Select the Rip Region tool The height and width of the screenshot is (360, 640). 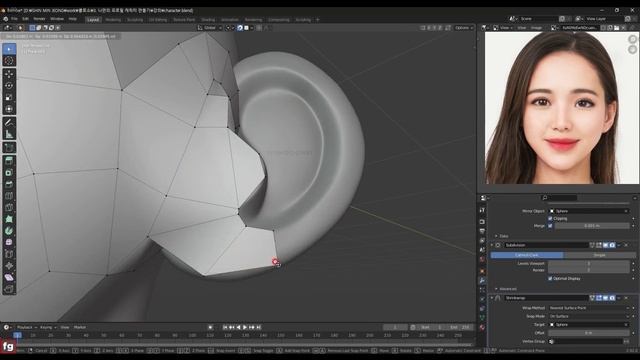[x=9, y=289]
